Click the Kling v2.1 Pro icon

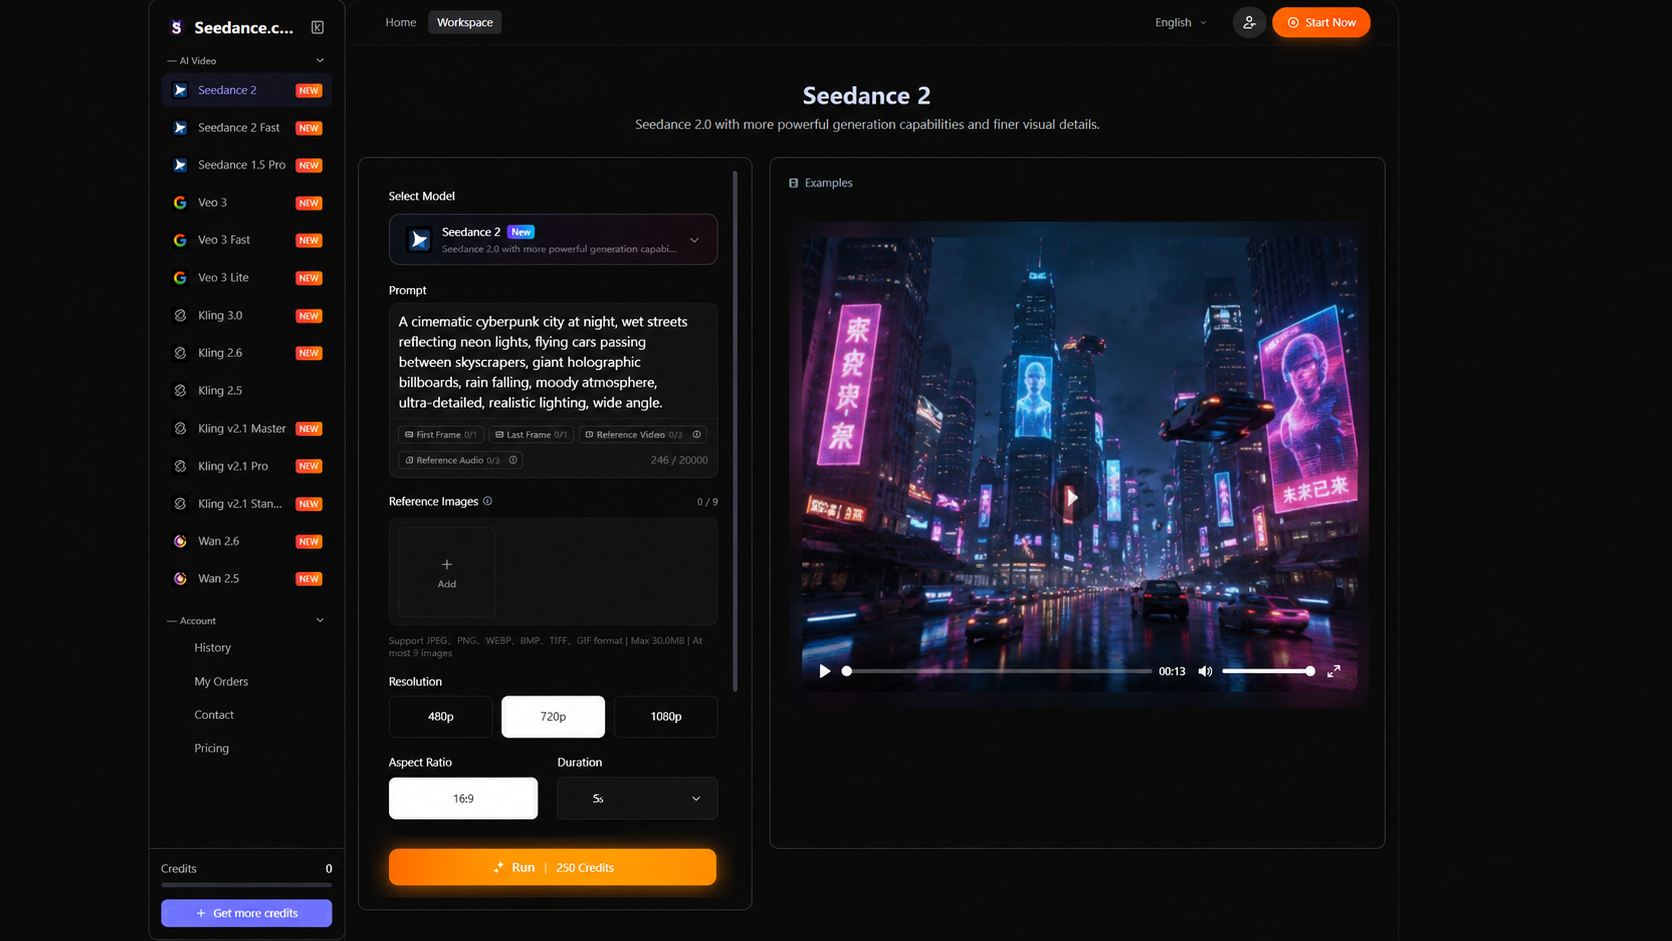(180, 466)
